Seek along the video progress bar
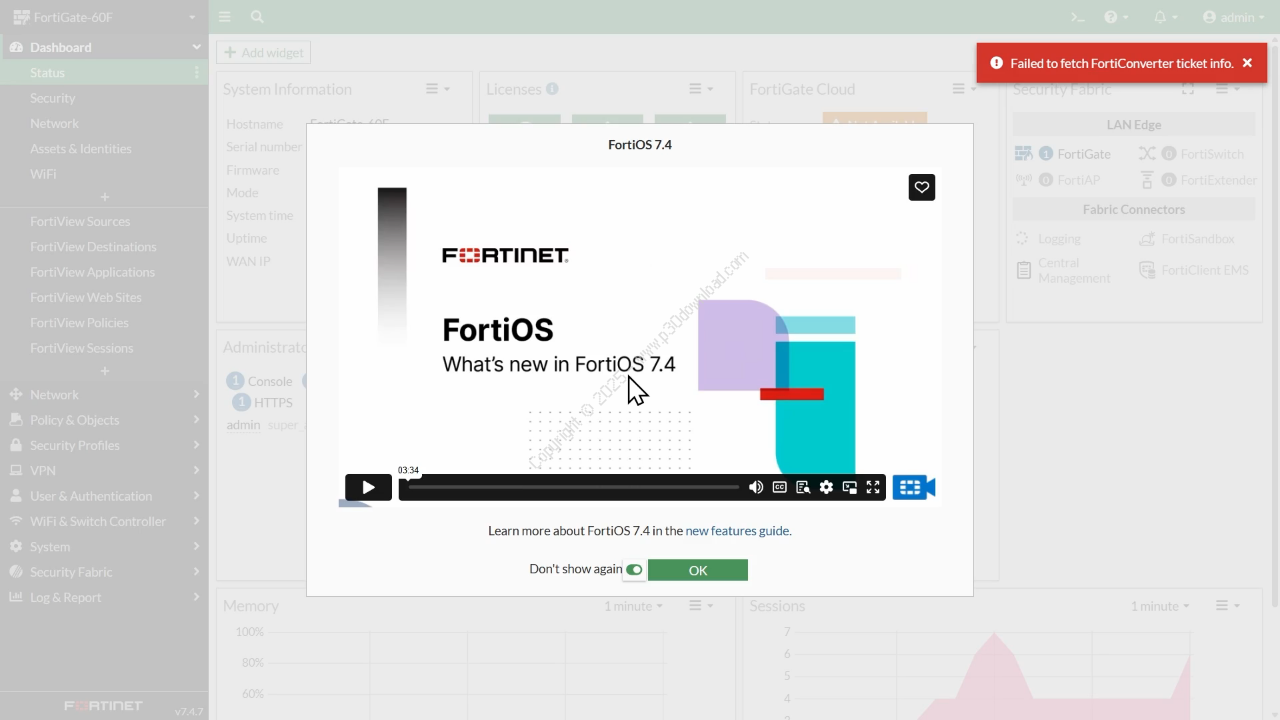The image size is (1280, 720). click(x=573, y=487)
